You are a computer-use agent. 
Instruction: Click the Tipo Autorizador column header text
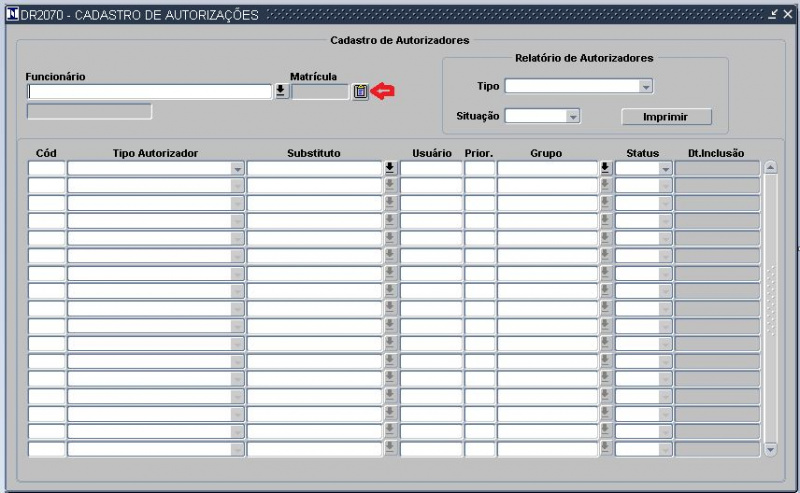[x=155, y=153]
